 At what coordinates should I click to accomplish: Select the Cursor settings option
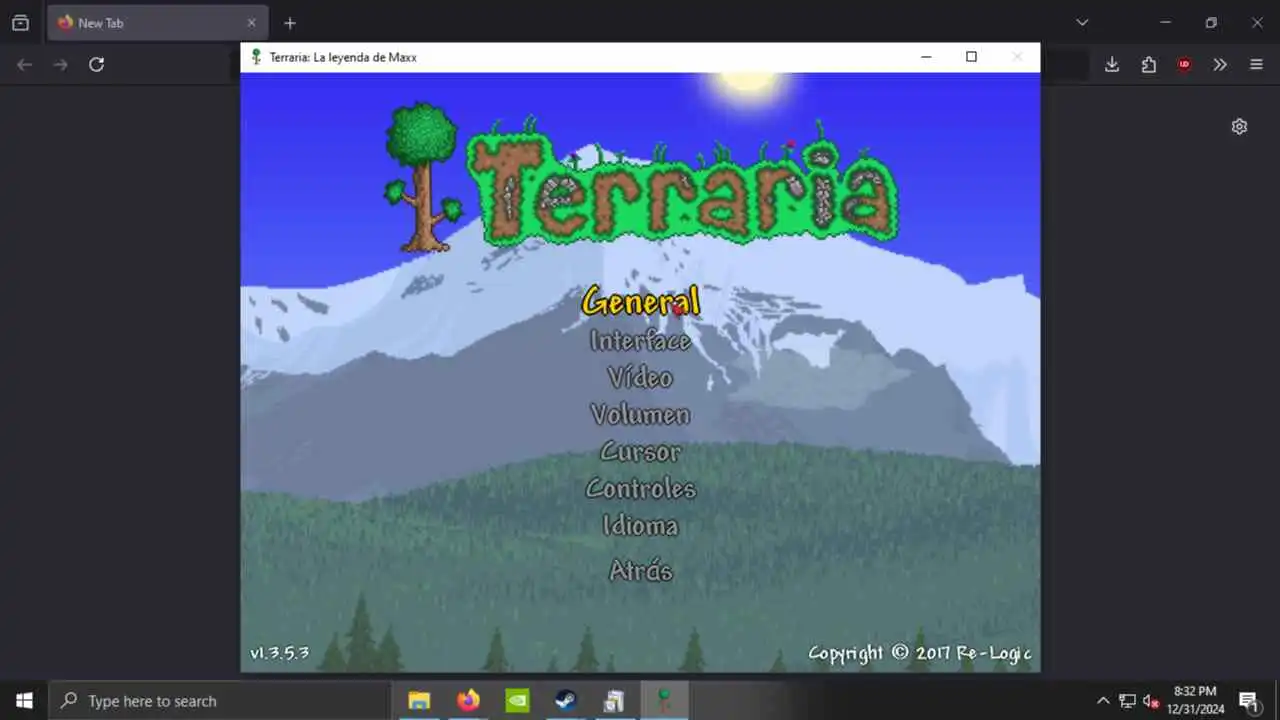[640, 452]
